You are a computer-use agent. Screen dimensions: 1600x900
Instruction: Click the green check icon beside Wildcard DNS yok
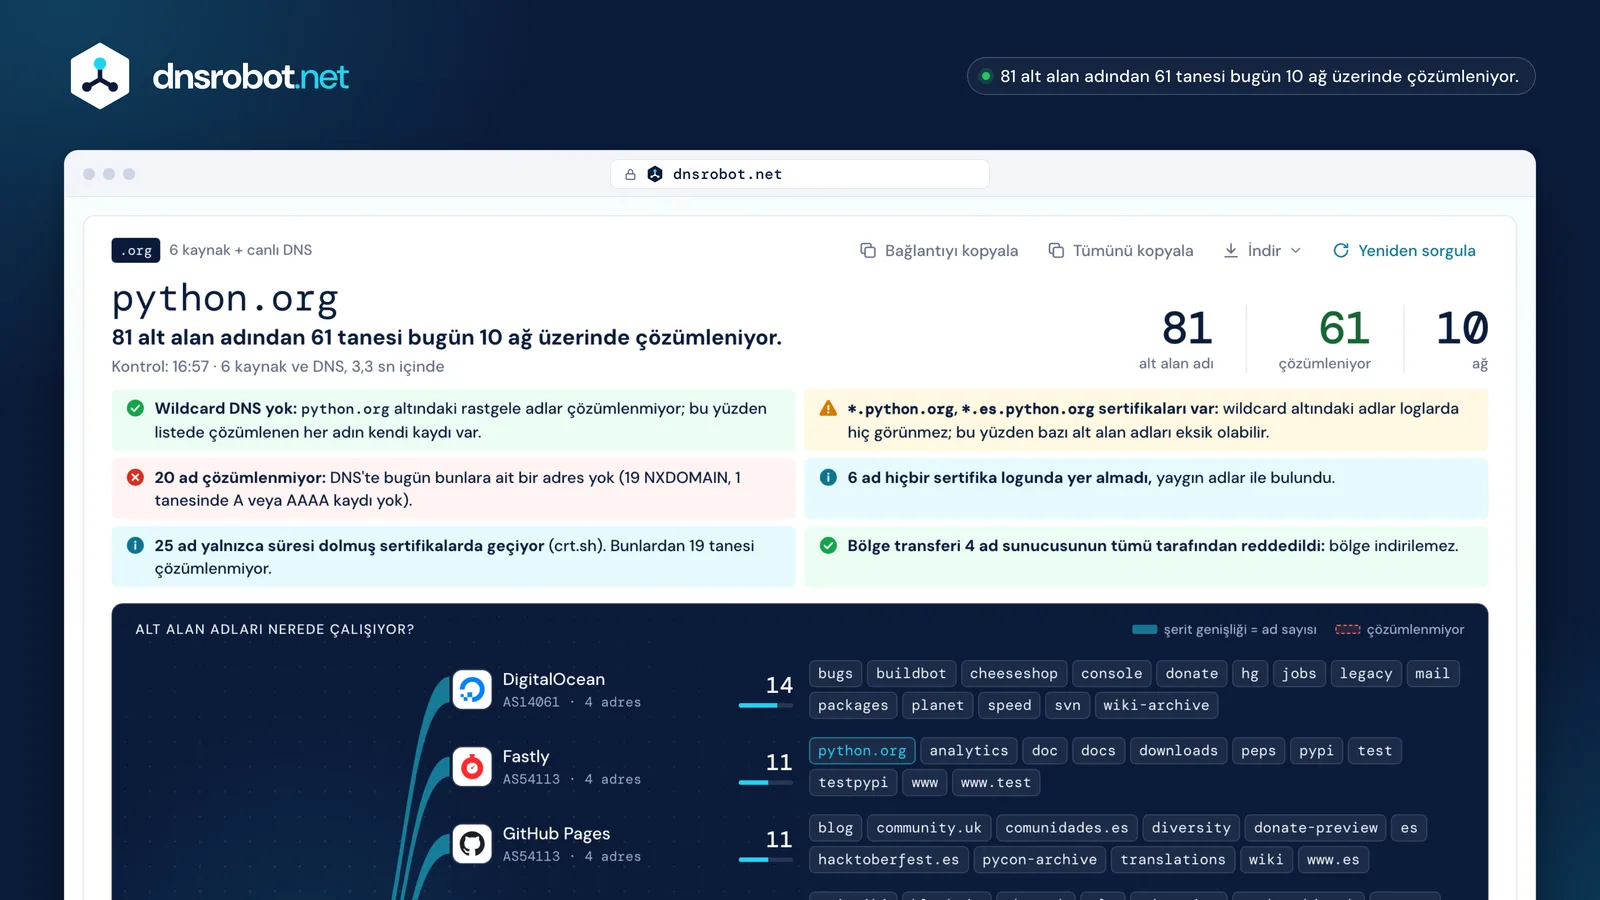pyautogui.click(x=135, y=408)
